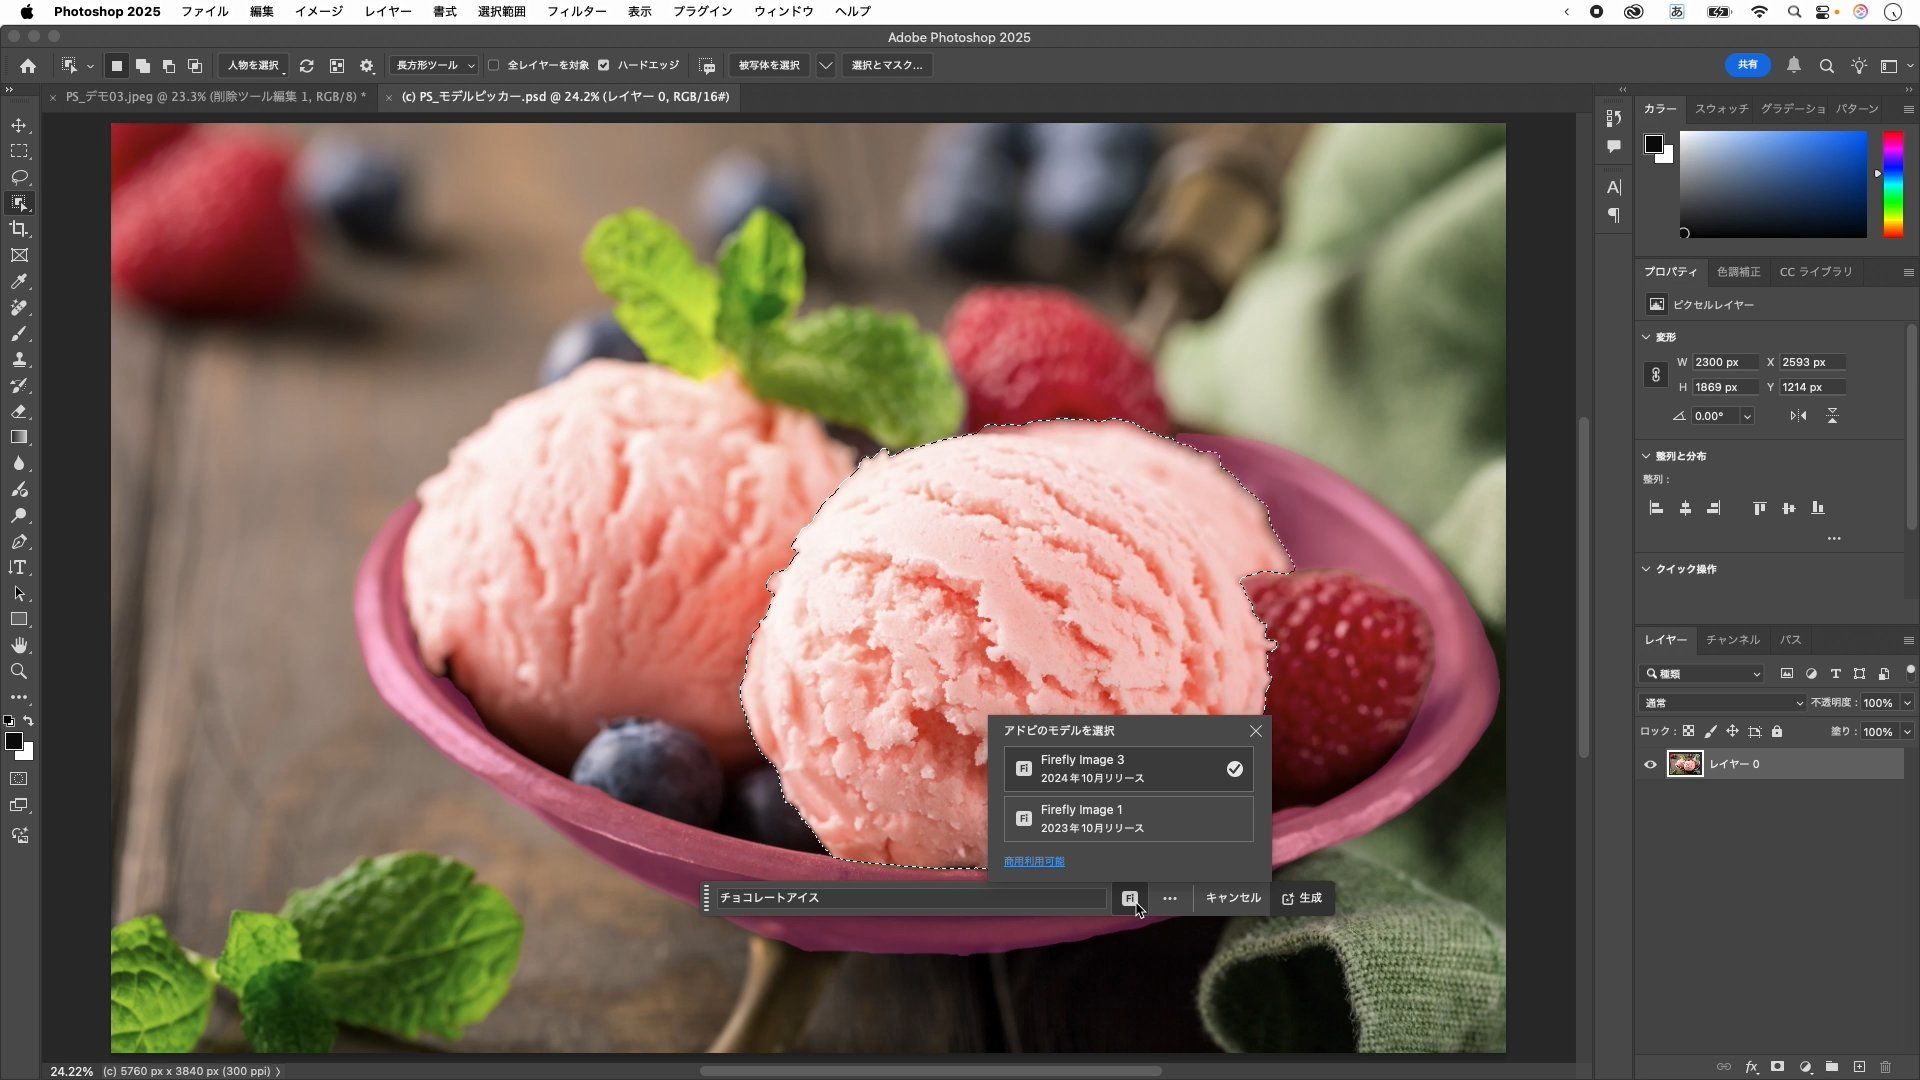Select the Hand tool
The height and width of the screenshot is (1080, 1920).
click(19, 645)
